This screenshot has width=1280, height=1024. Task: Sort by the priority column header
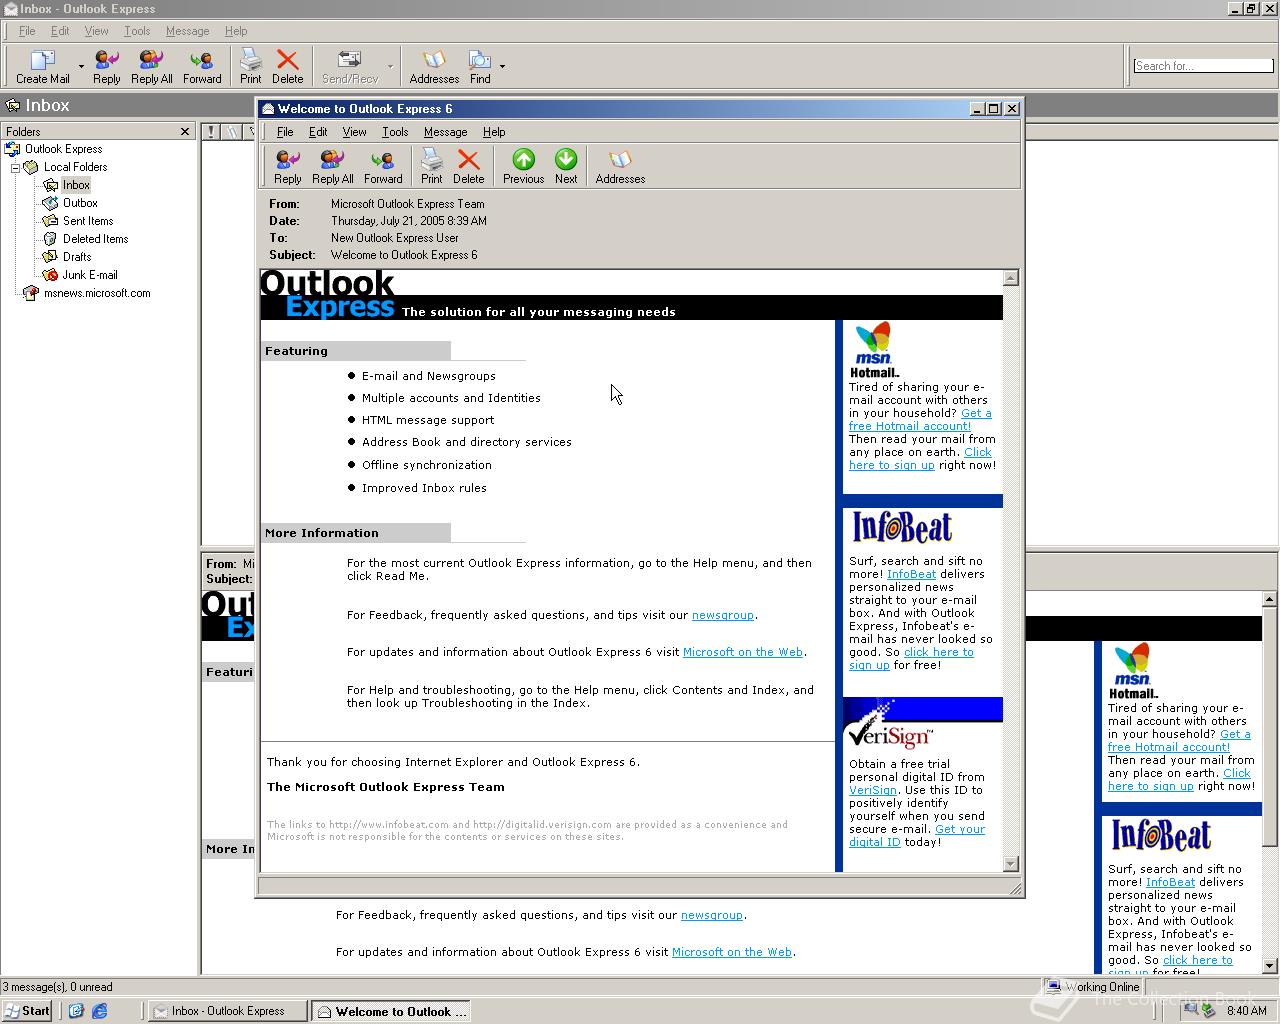click(x=212, y=131)
